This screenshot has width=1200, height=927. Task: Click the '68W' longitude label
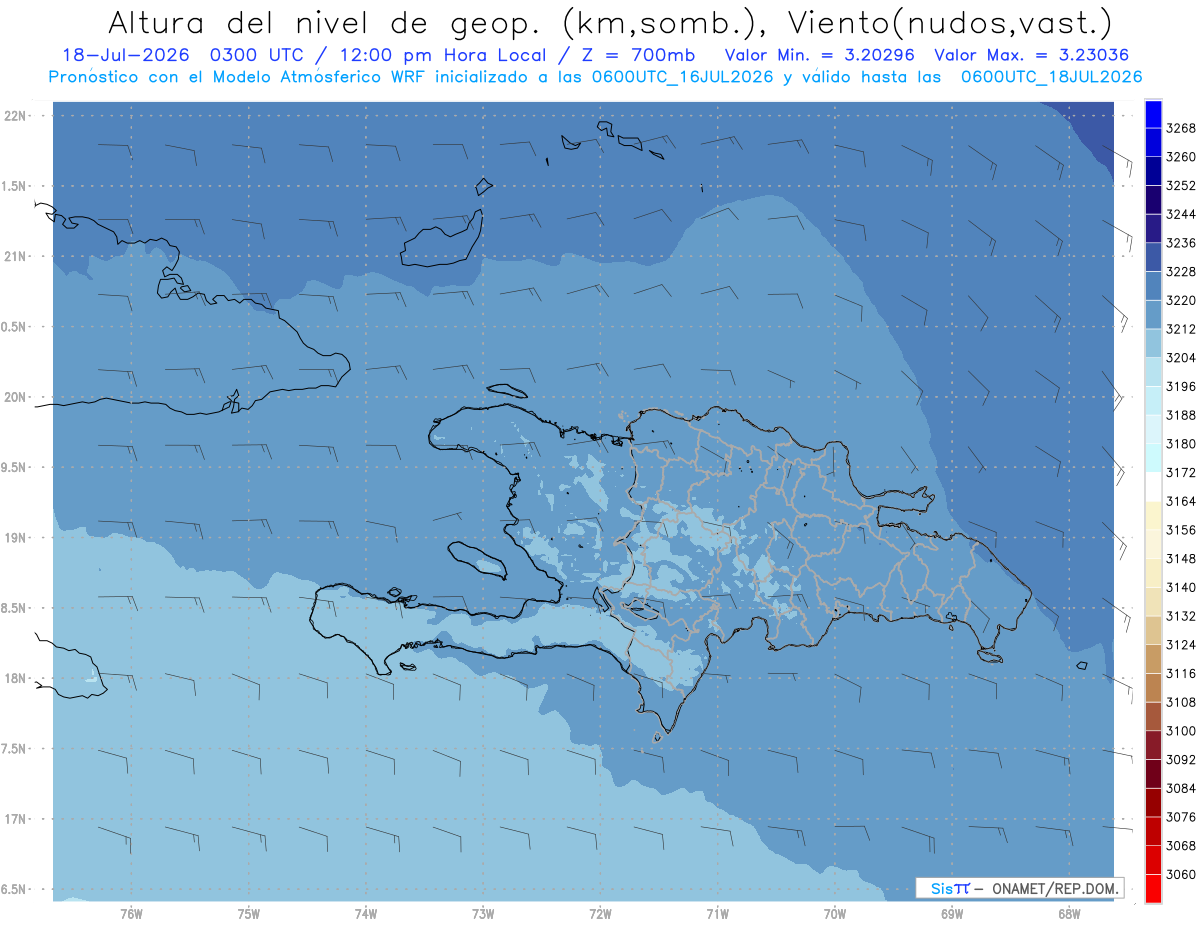1068,914
